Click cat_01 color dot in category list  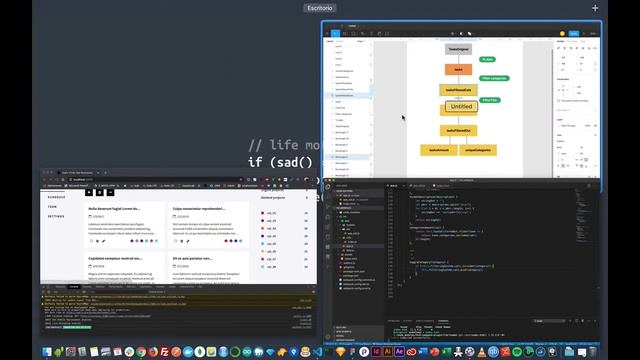tap(262, 213)
